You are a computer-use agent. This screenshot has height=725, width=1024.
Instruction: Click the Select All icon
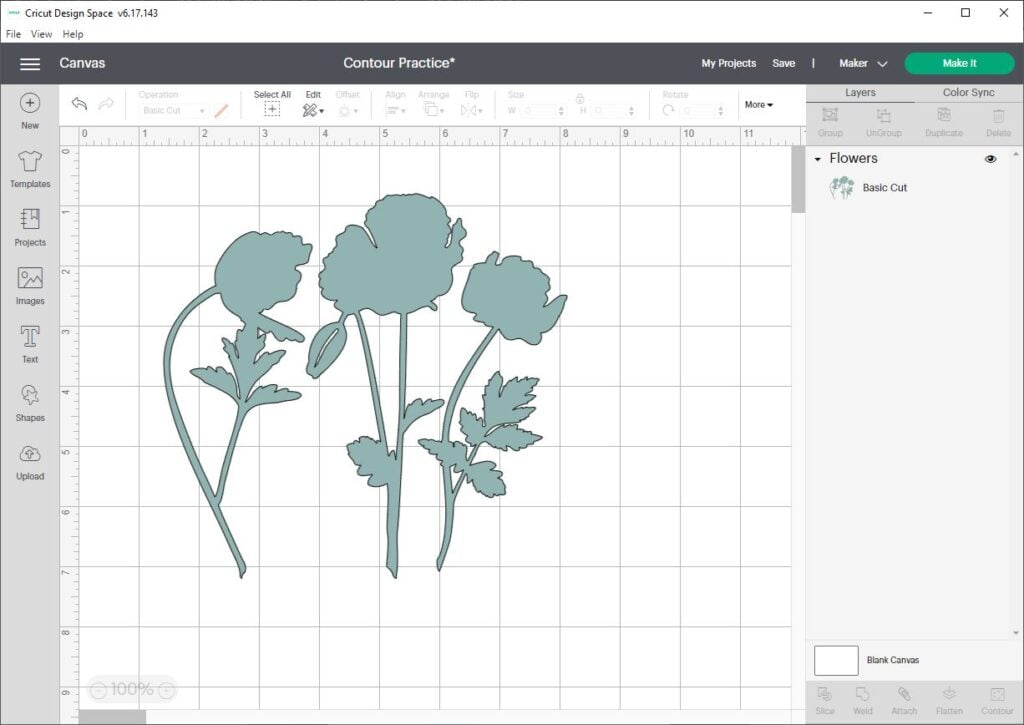(x=272, y=110)
